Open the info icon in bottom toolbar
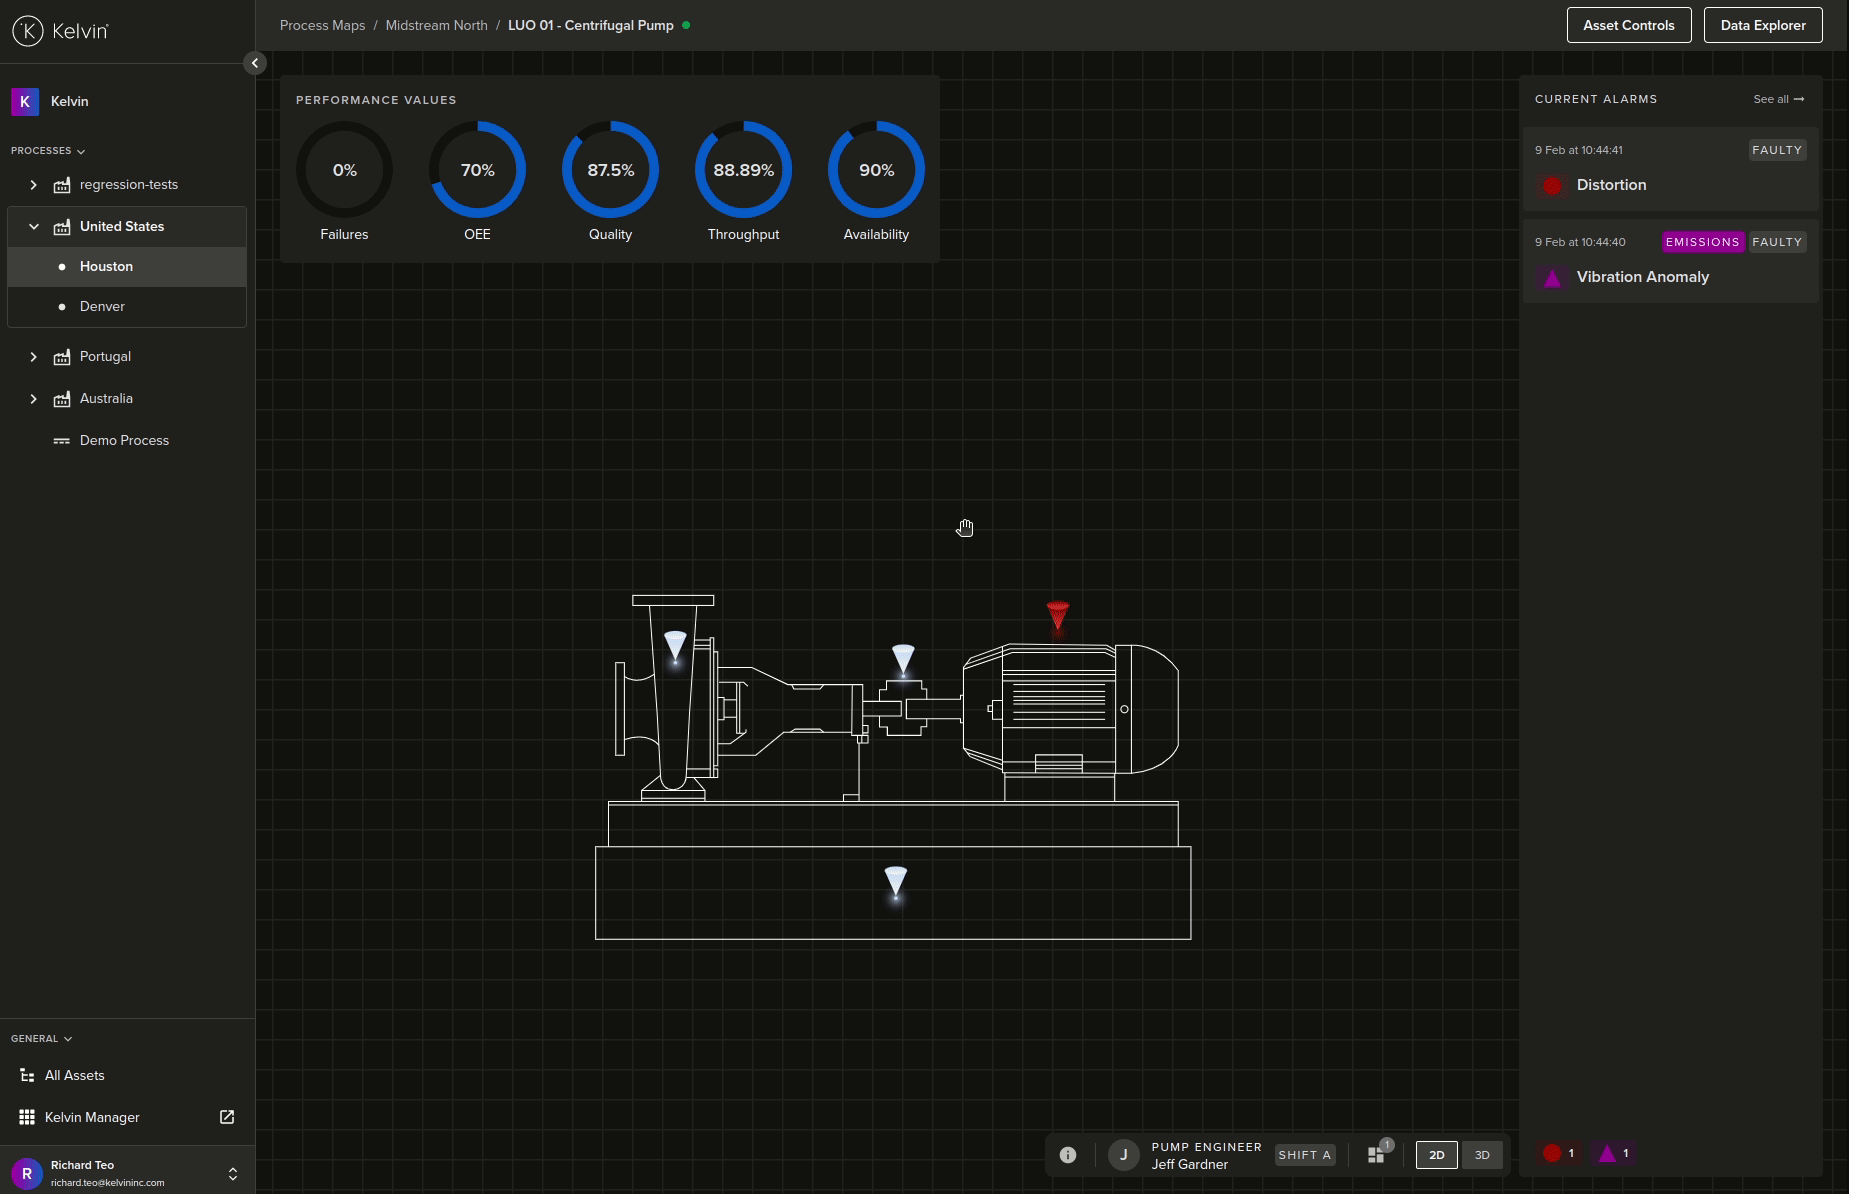Screen dimensions: 1849x1194 coord(1068,1155)
